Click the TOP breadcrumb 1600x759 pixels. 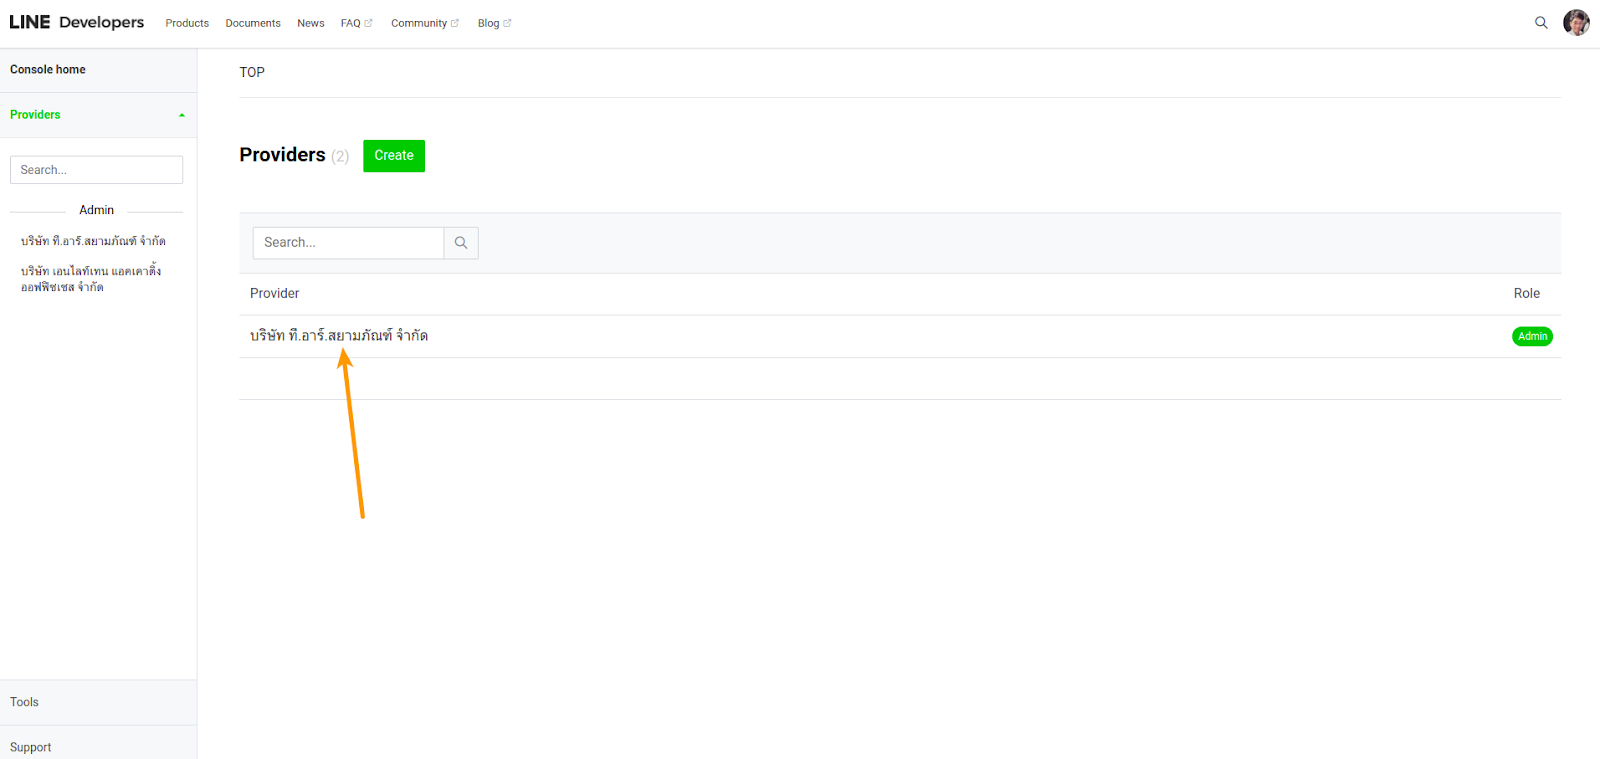(252, 72)
